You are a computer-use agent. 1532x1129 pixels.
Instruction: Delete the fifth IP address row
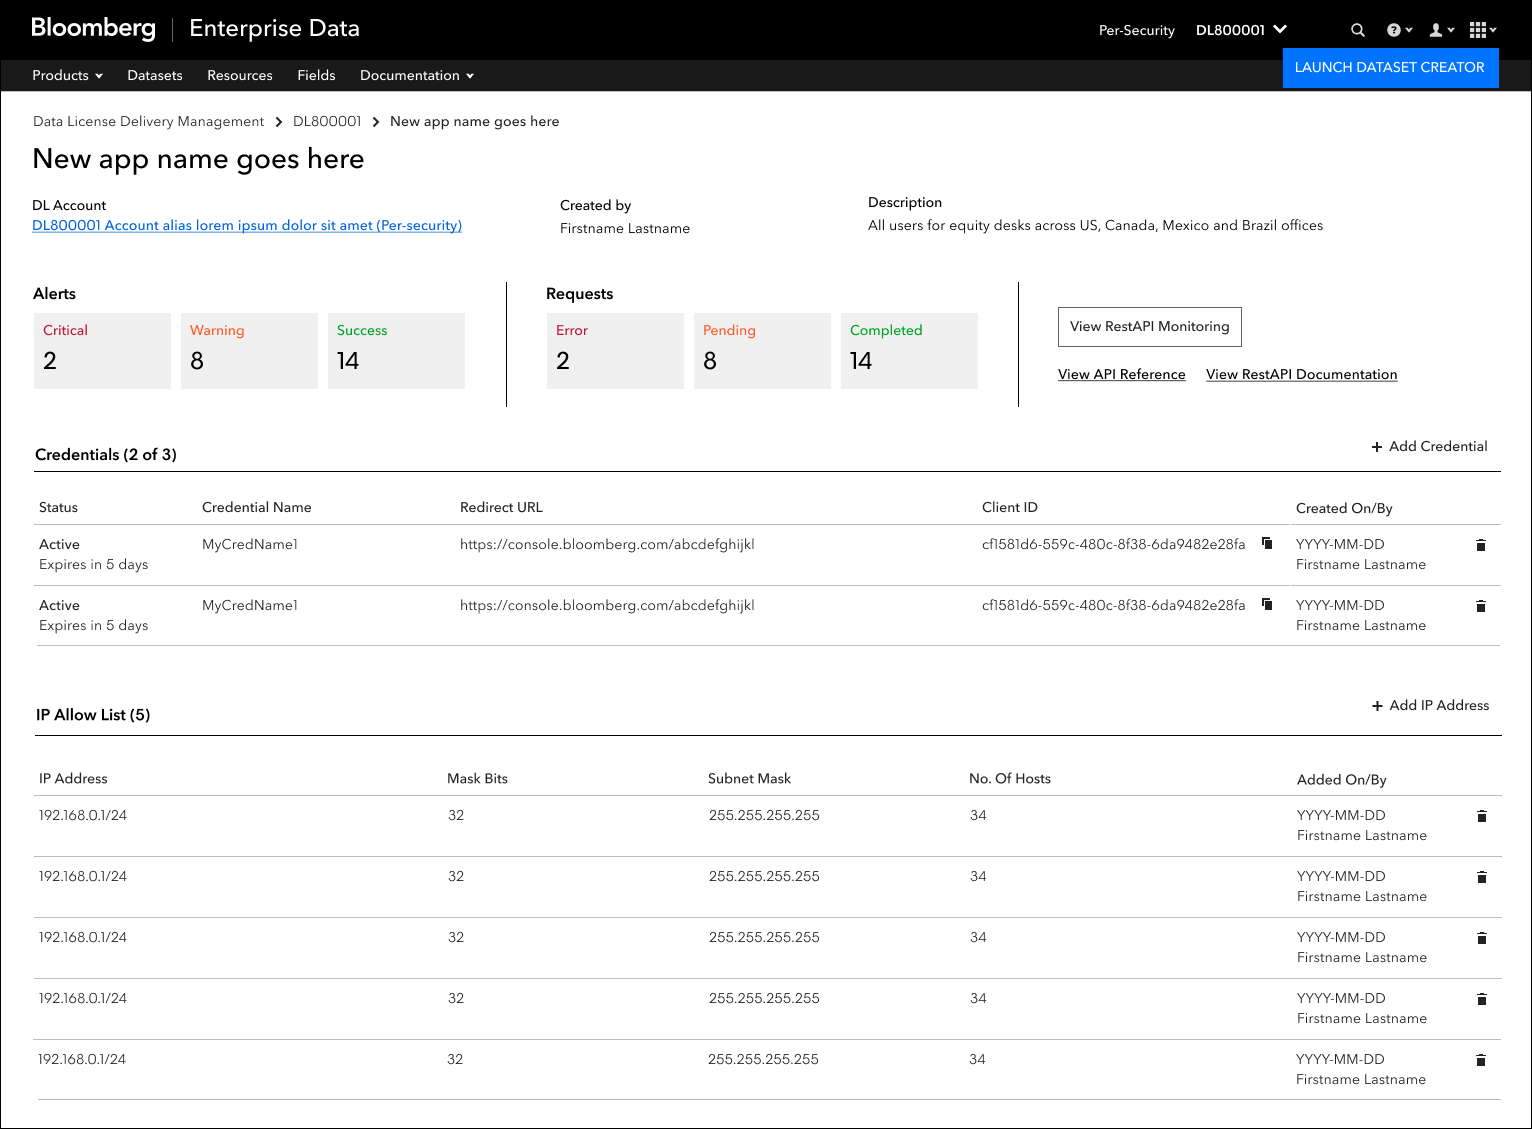pyautogui.click(x=1481, y=1060)
